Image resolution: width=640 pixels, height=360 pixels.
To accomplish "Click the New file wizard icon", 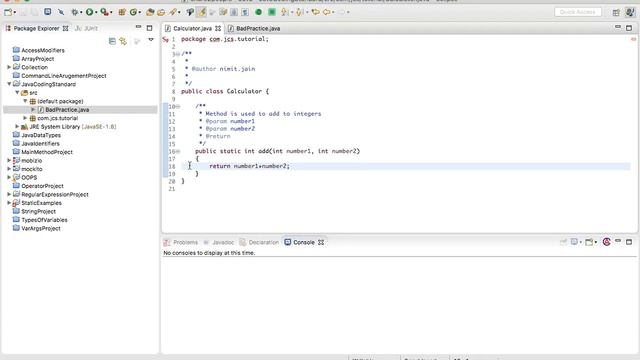I will (8, 12).
